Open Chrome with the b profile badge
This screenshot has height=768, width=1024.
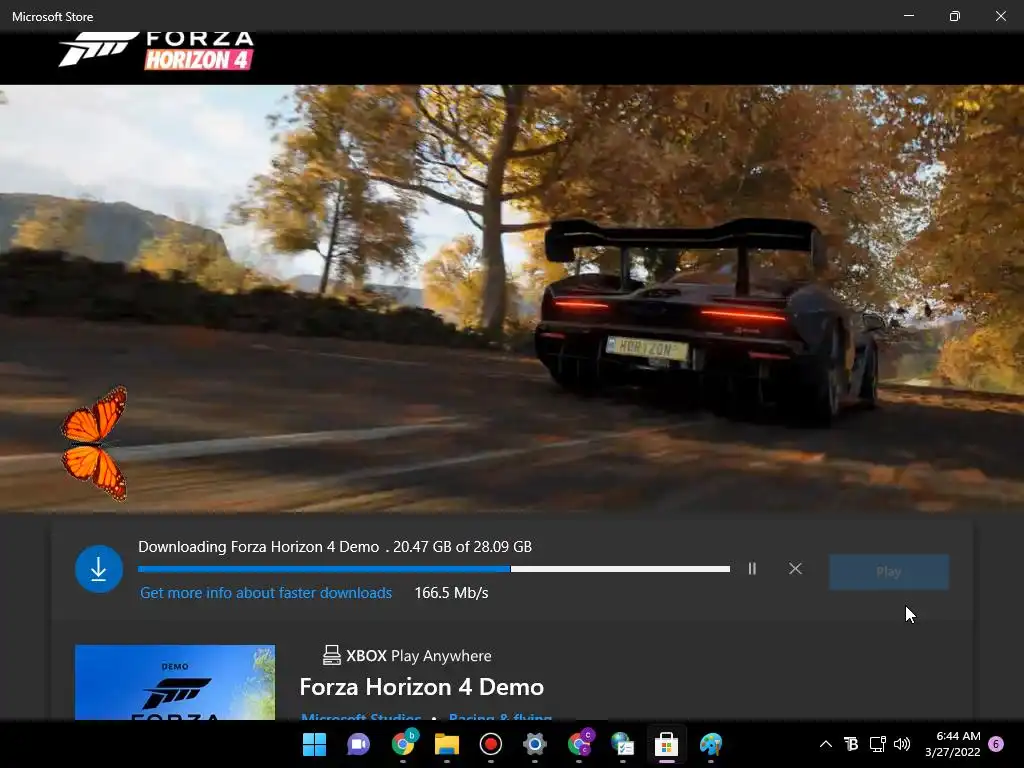pyautogui.click(x=403, y=744)
